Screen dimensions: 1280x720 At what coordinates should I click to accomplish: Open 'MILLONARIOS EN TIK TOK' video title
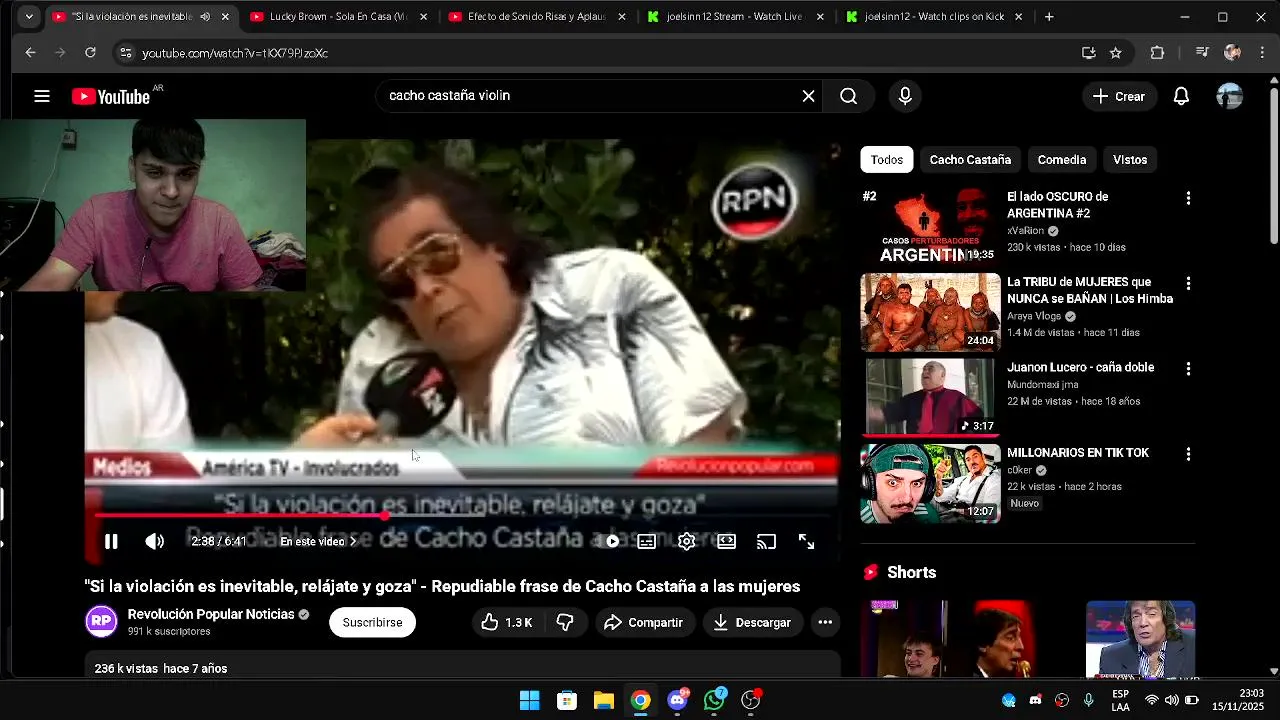pyautogui.click(x=1077, y=453)
